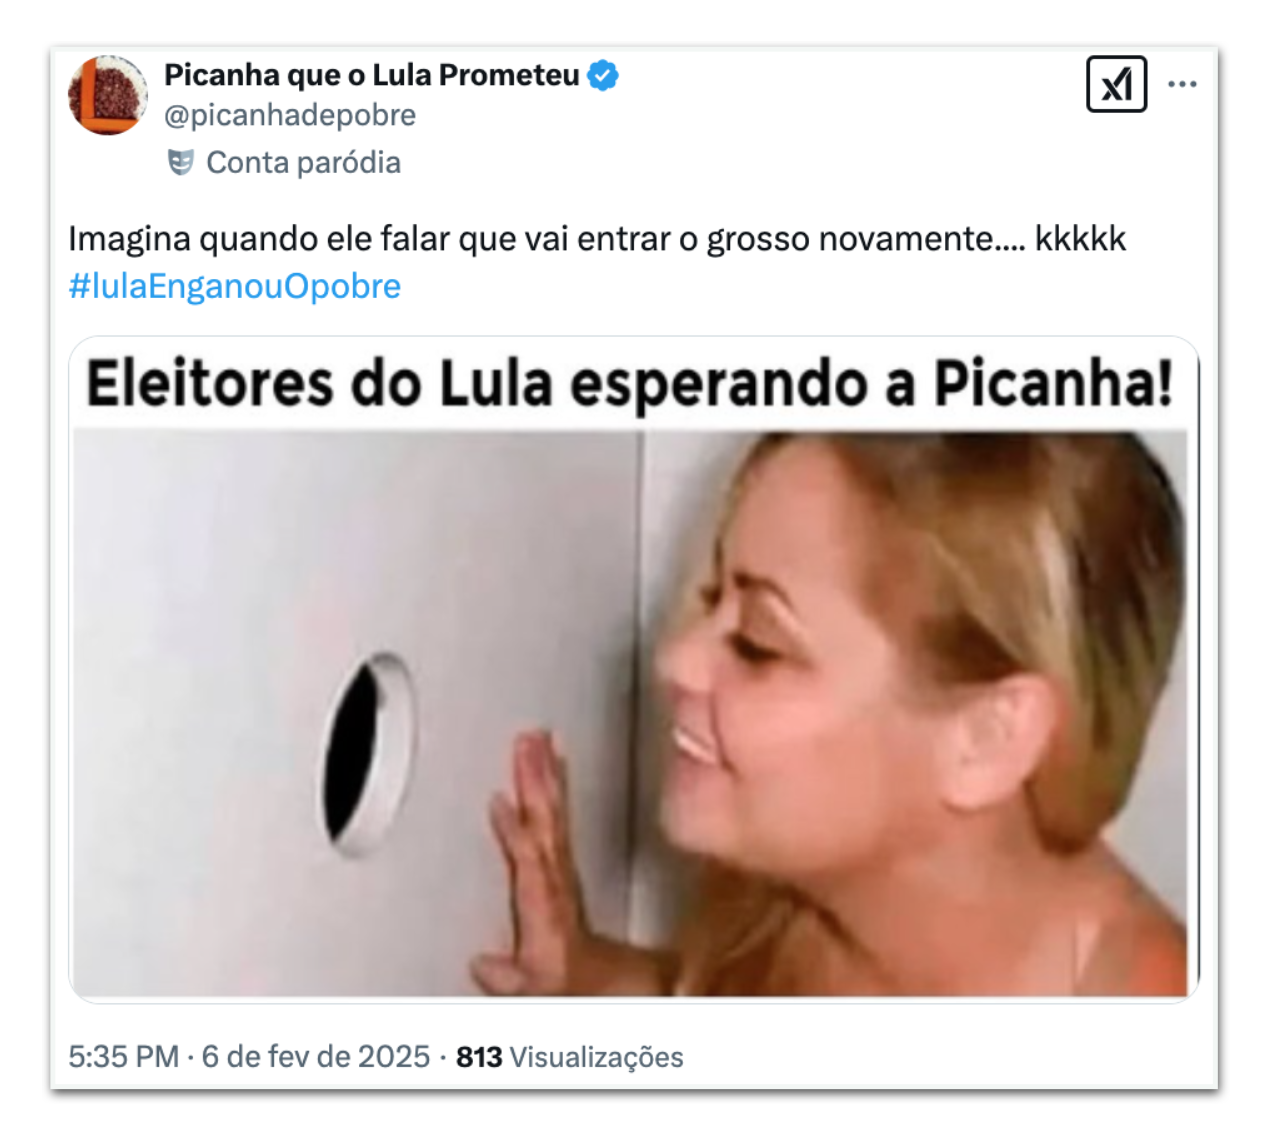The image size is (1276, 1142).
Task: Open the three-dot more options menu
Action: 1182,84
